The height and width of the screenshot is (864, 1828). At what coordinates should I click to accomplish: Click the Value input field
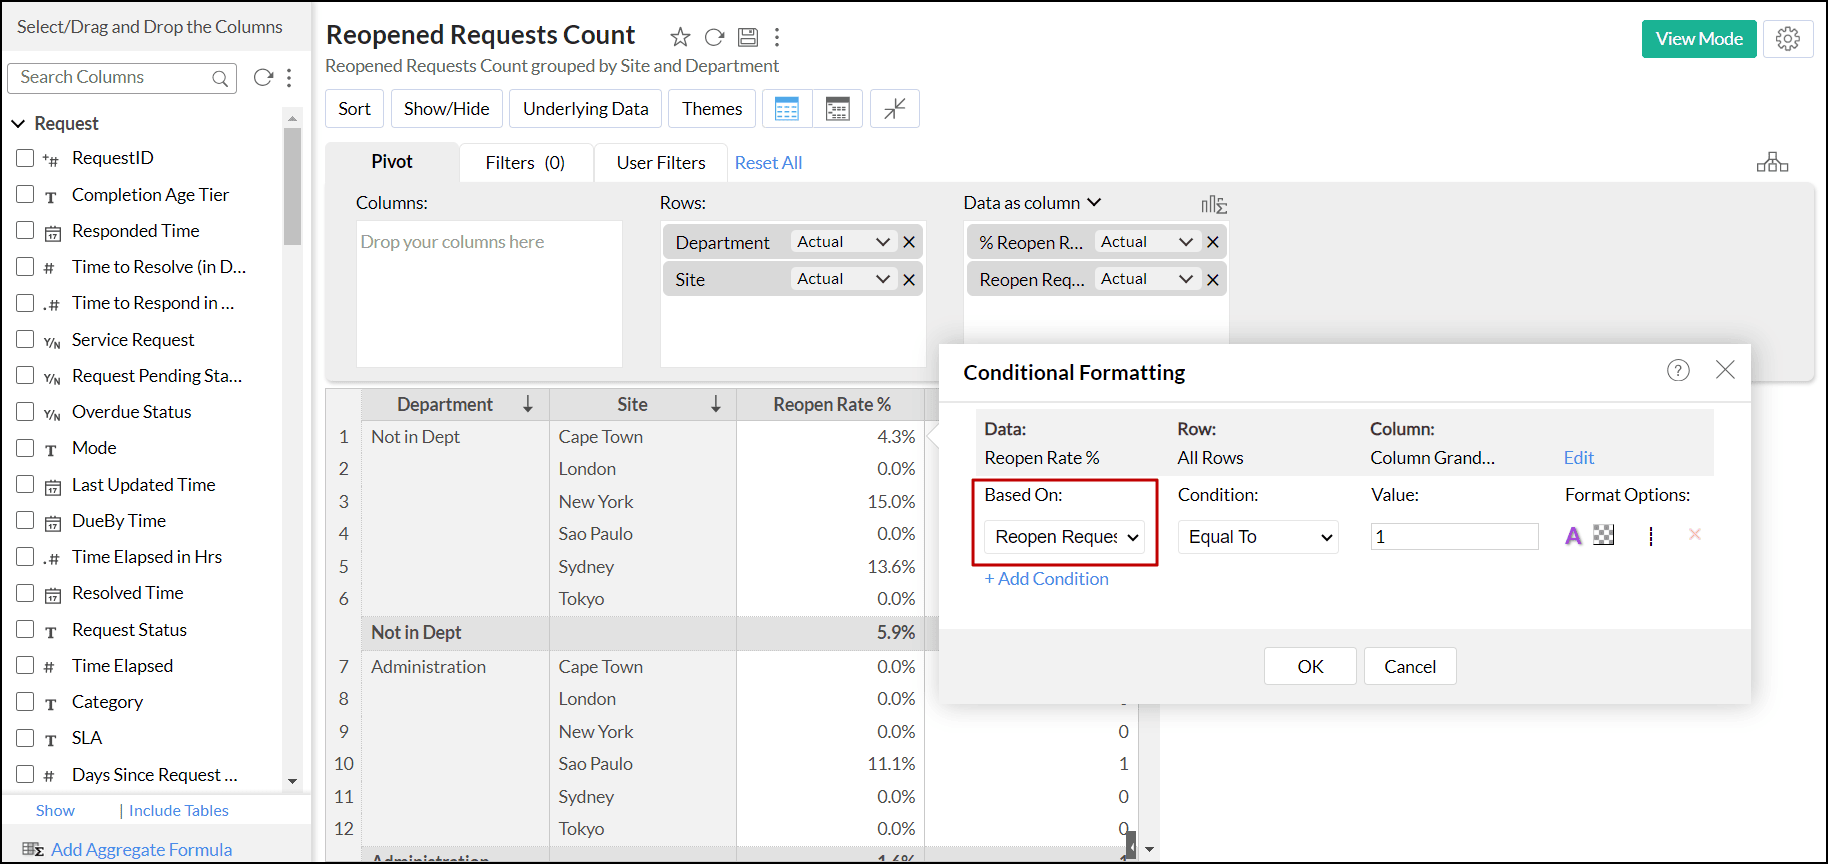tap(1454, 537)
